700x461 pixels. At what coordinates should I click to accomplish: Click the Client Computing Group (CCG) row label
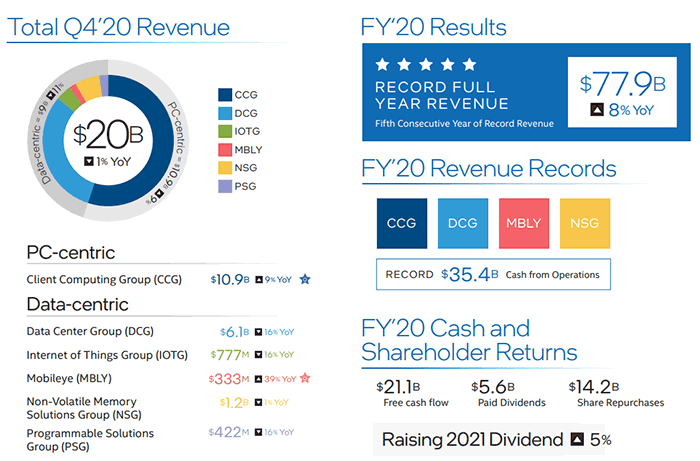(104, 280)
